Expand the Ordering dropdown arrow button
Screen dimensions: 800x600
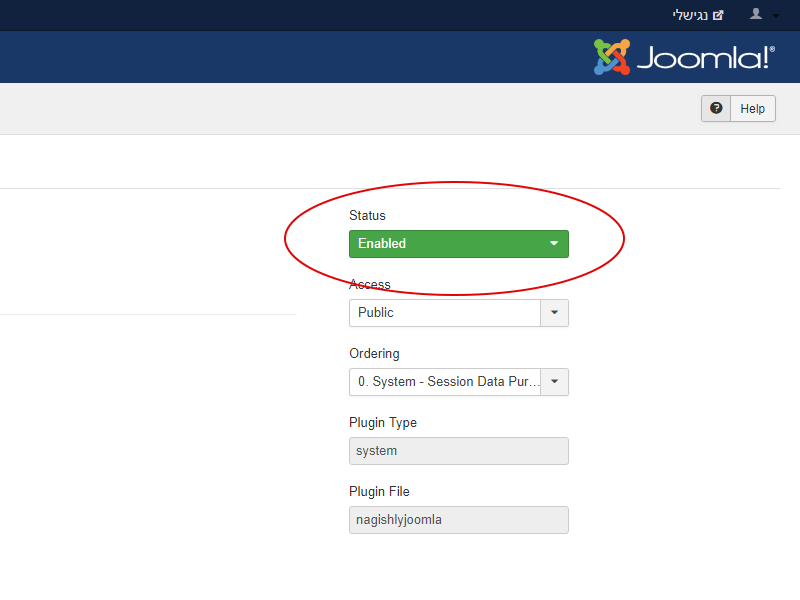pos(555,382)
